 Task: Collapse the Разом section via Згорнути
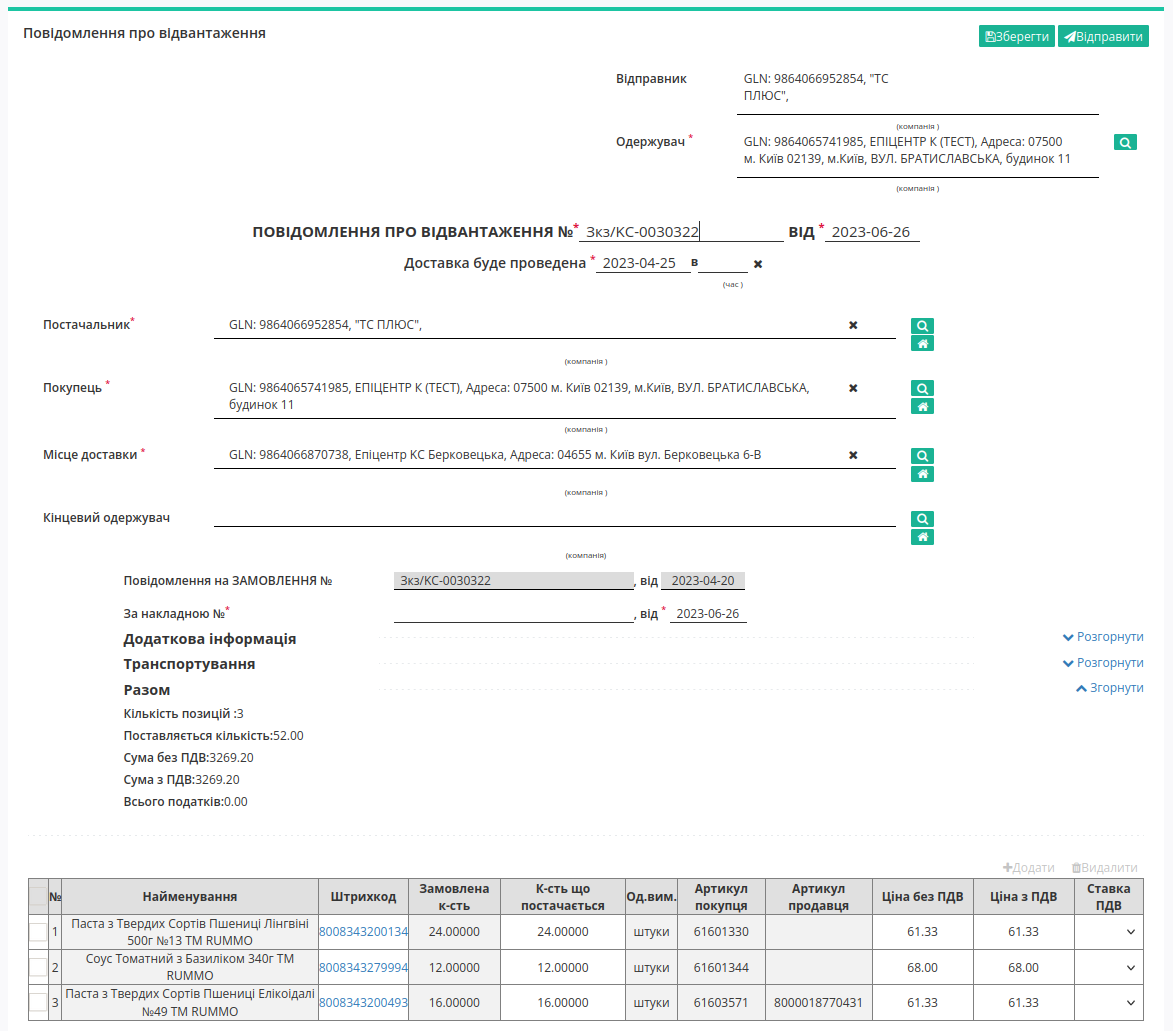tap(1109, 688)
